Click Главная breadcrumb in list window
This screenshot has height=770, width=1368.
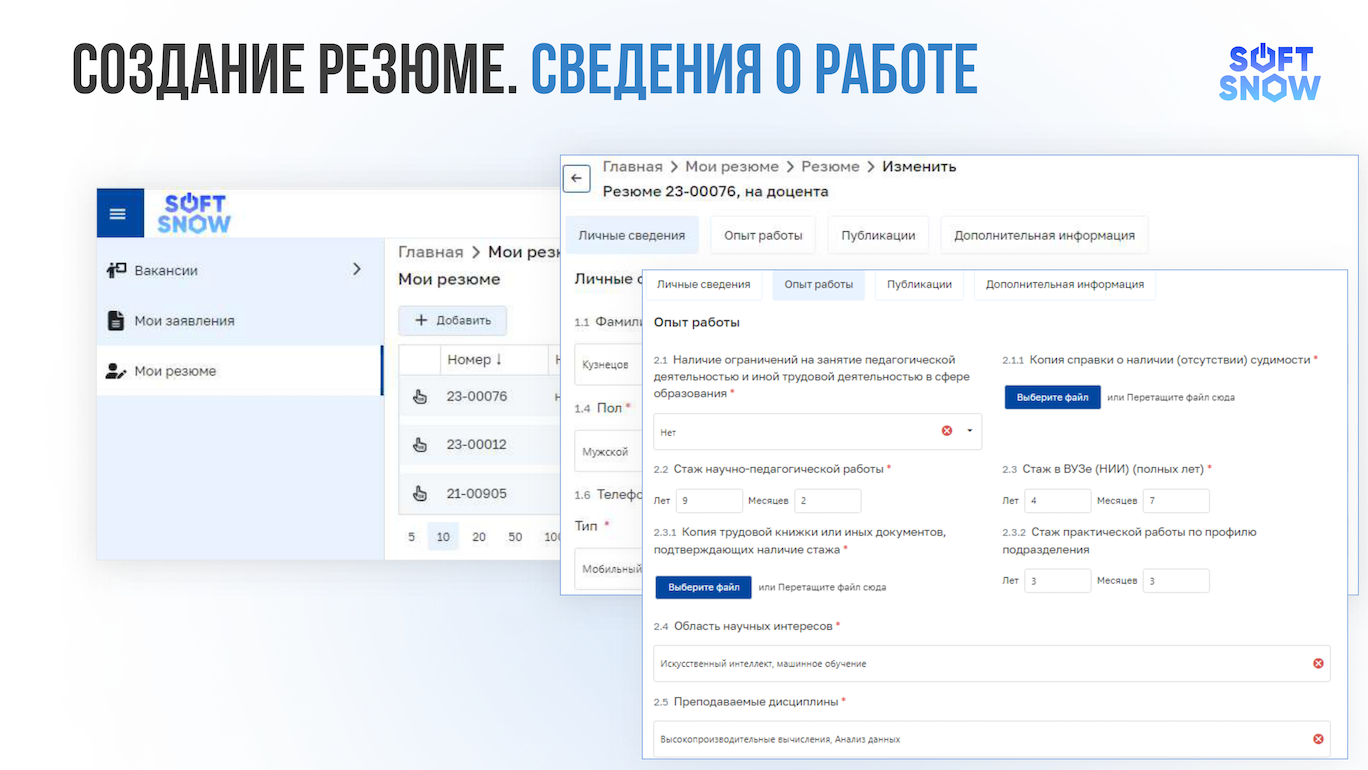pos(431,252)
